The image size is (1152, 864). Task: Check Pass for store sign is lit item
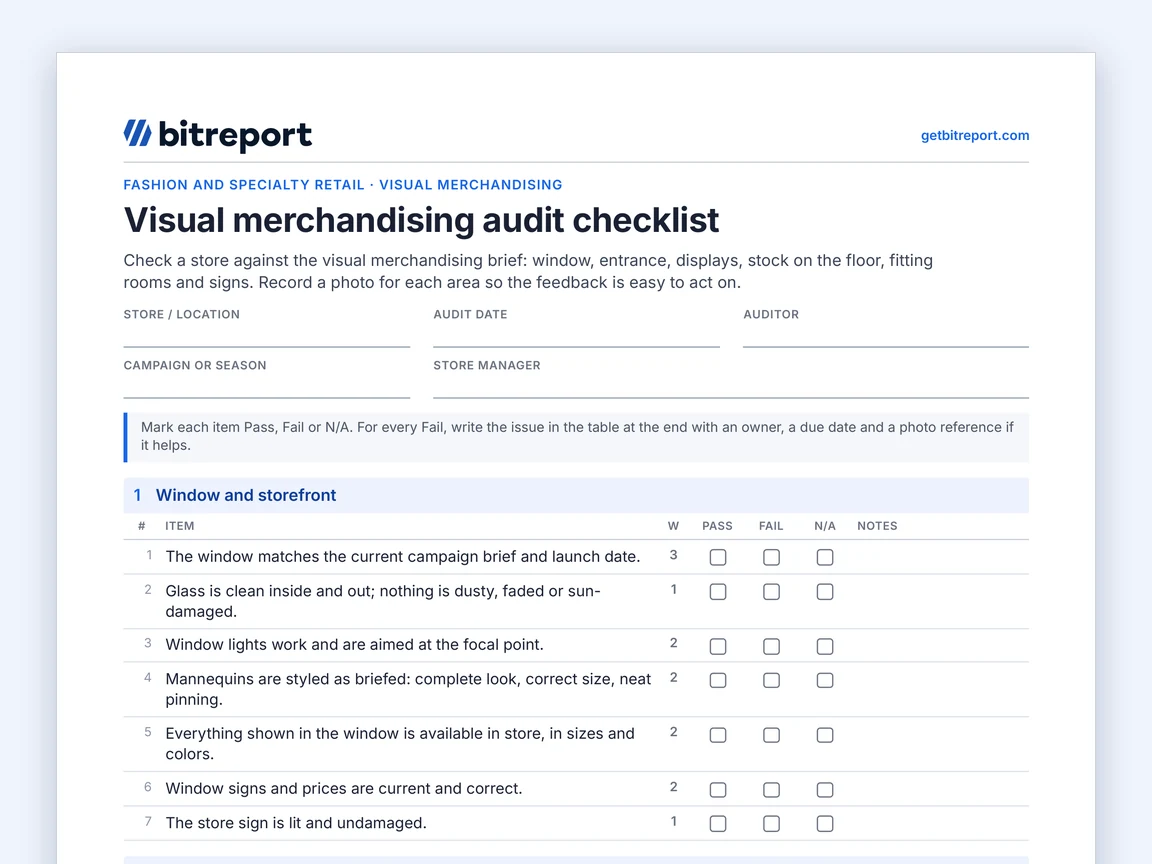pos(718,824)
